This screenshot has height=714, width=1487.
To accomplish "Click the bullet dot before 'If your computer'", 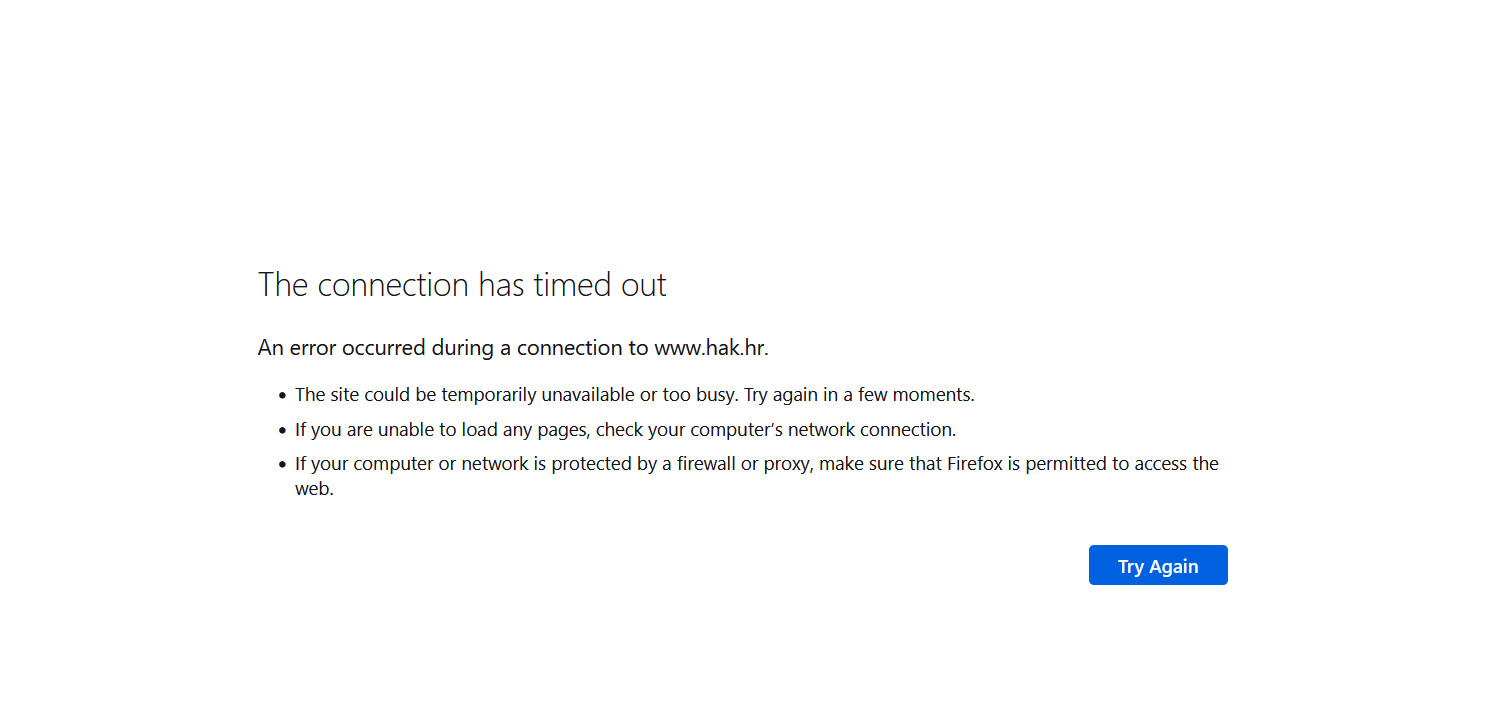I will click(x=283, y=465).
